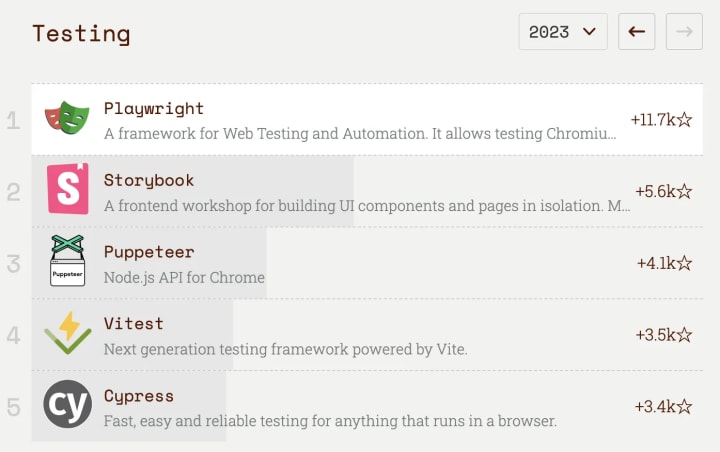The image size is (720, 452).
Task: Click the star icon beside +5.6k
Action: (x=685, y=191)
